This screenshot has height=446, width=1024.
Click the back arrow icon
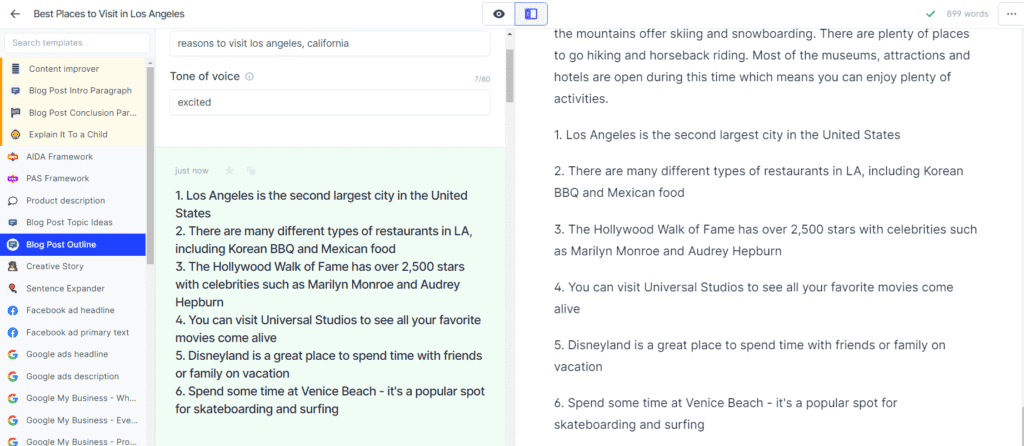(x=15, y=14)
